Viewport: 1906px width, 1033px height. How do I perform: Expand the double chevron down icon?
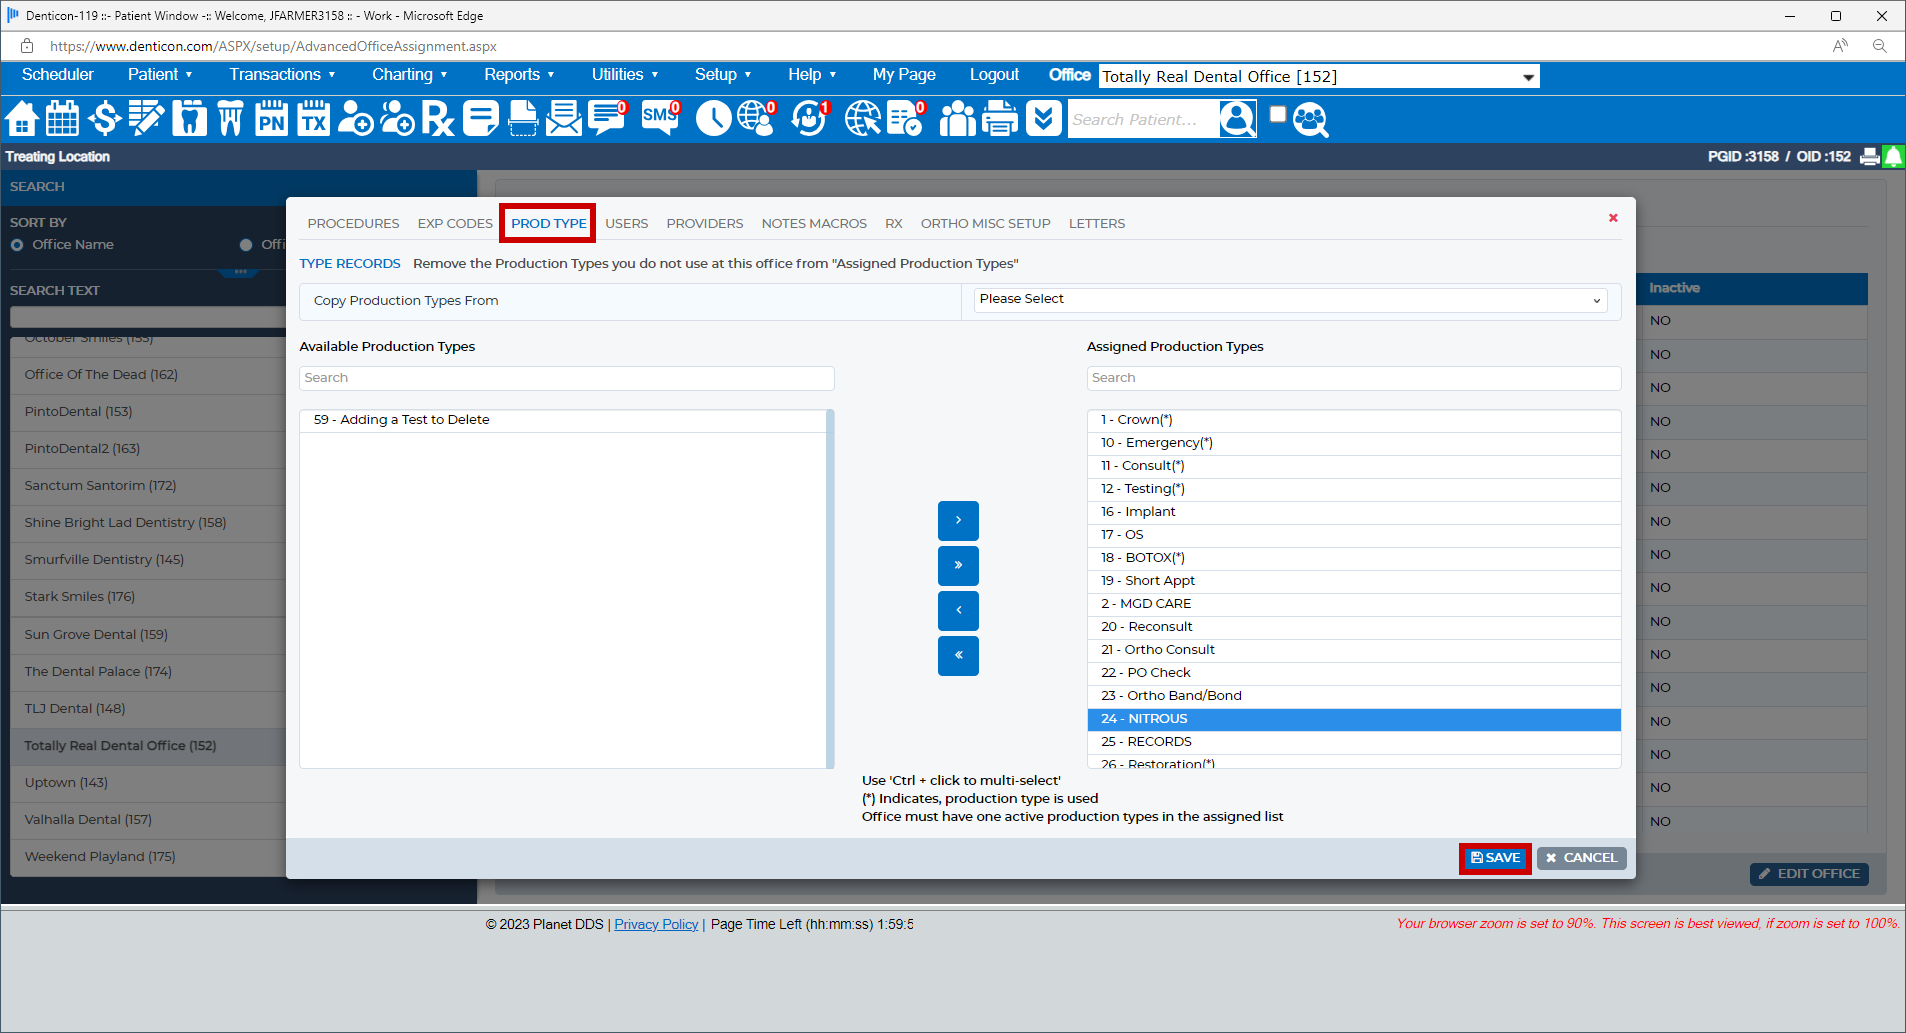tap(1043, 119)
